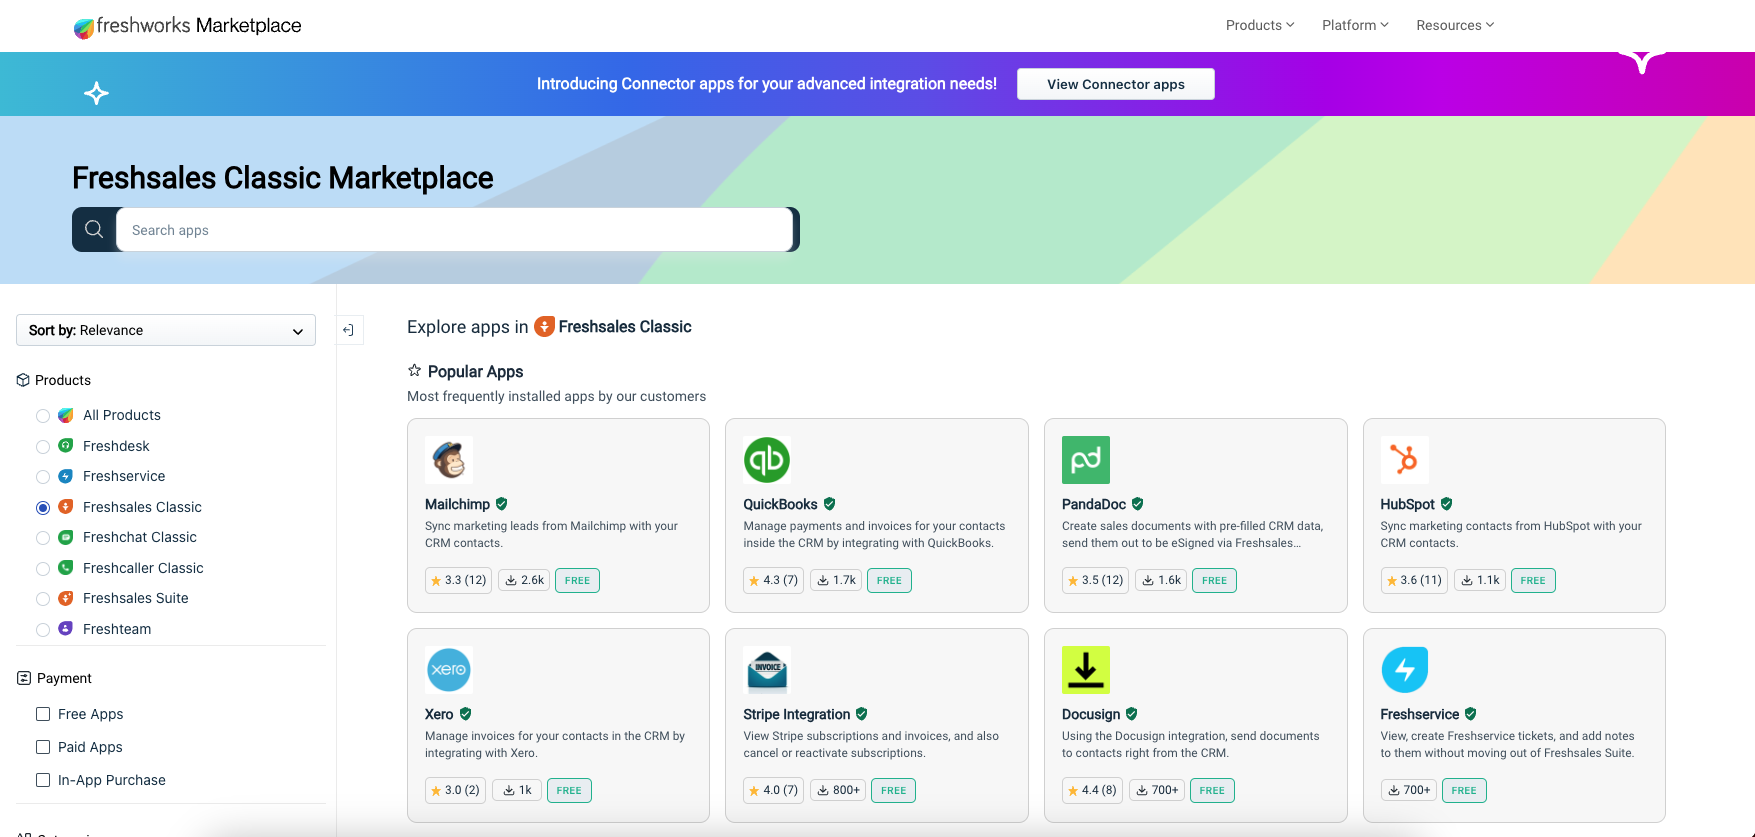Open the QuickBooks app title link
1755x837 pixels.
[780, 504]
